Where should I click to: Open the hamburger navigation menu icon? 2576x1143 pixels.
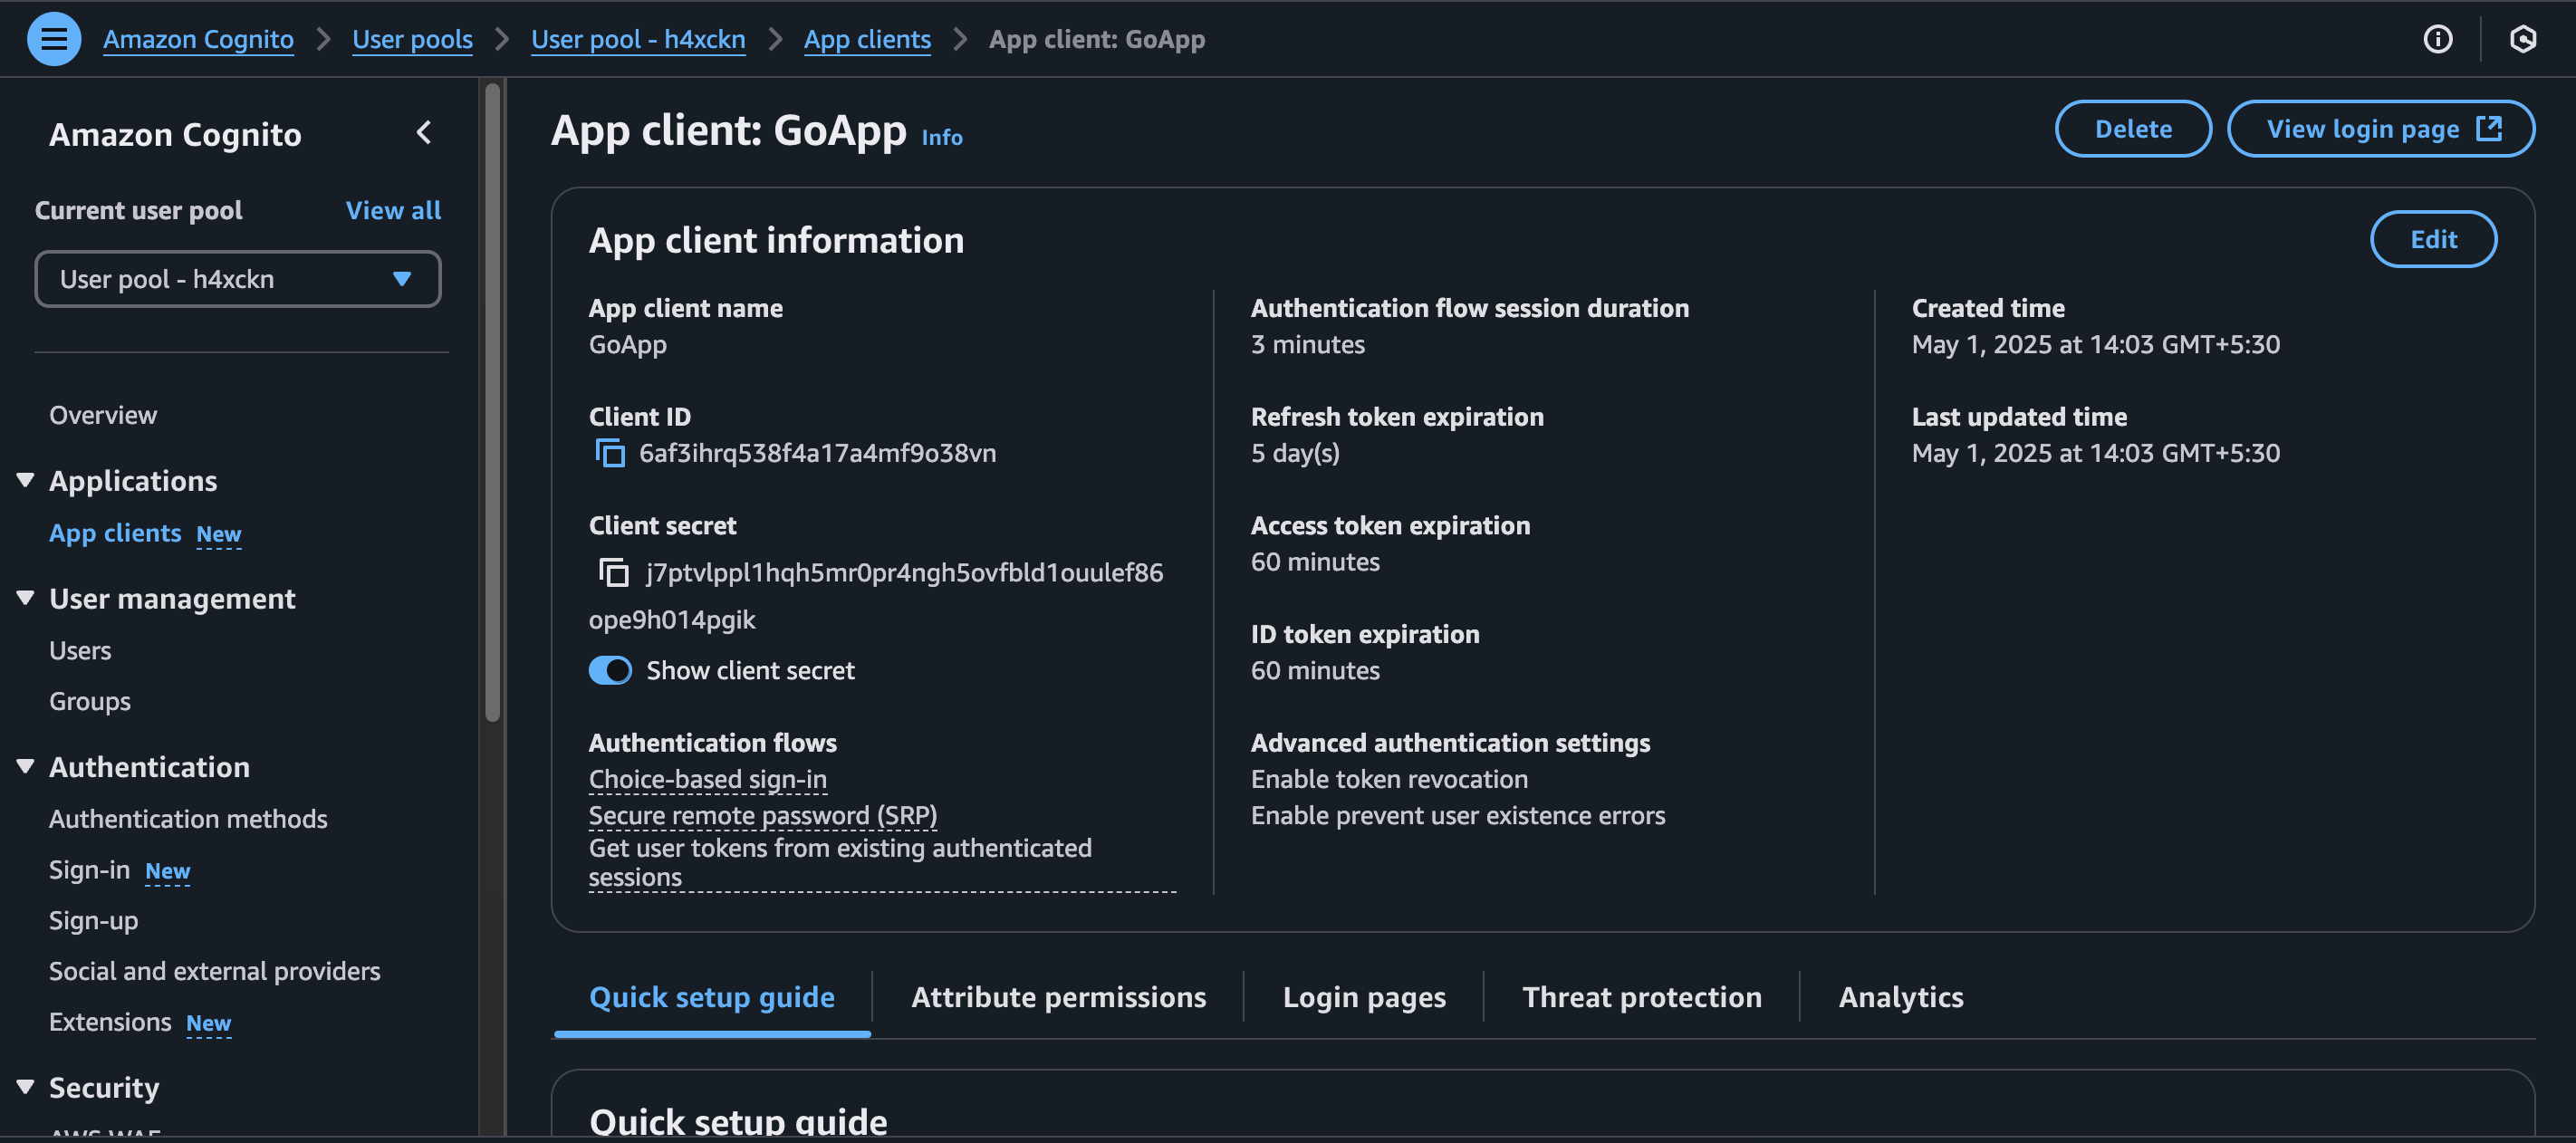click(53, 39)
